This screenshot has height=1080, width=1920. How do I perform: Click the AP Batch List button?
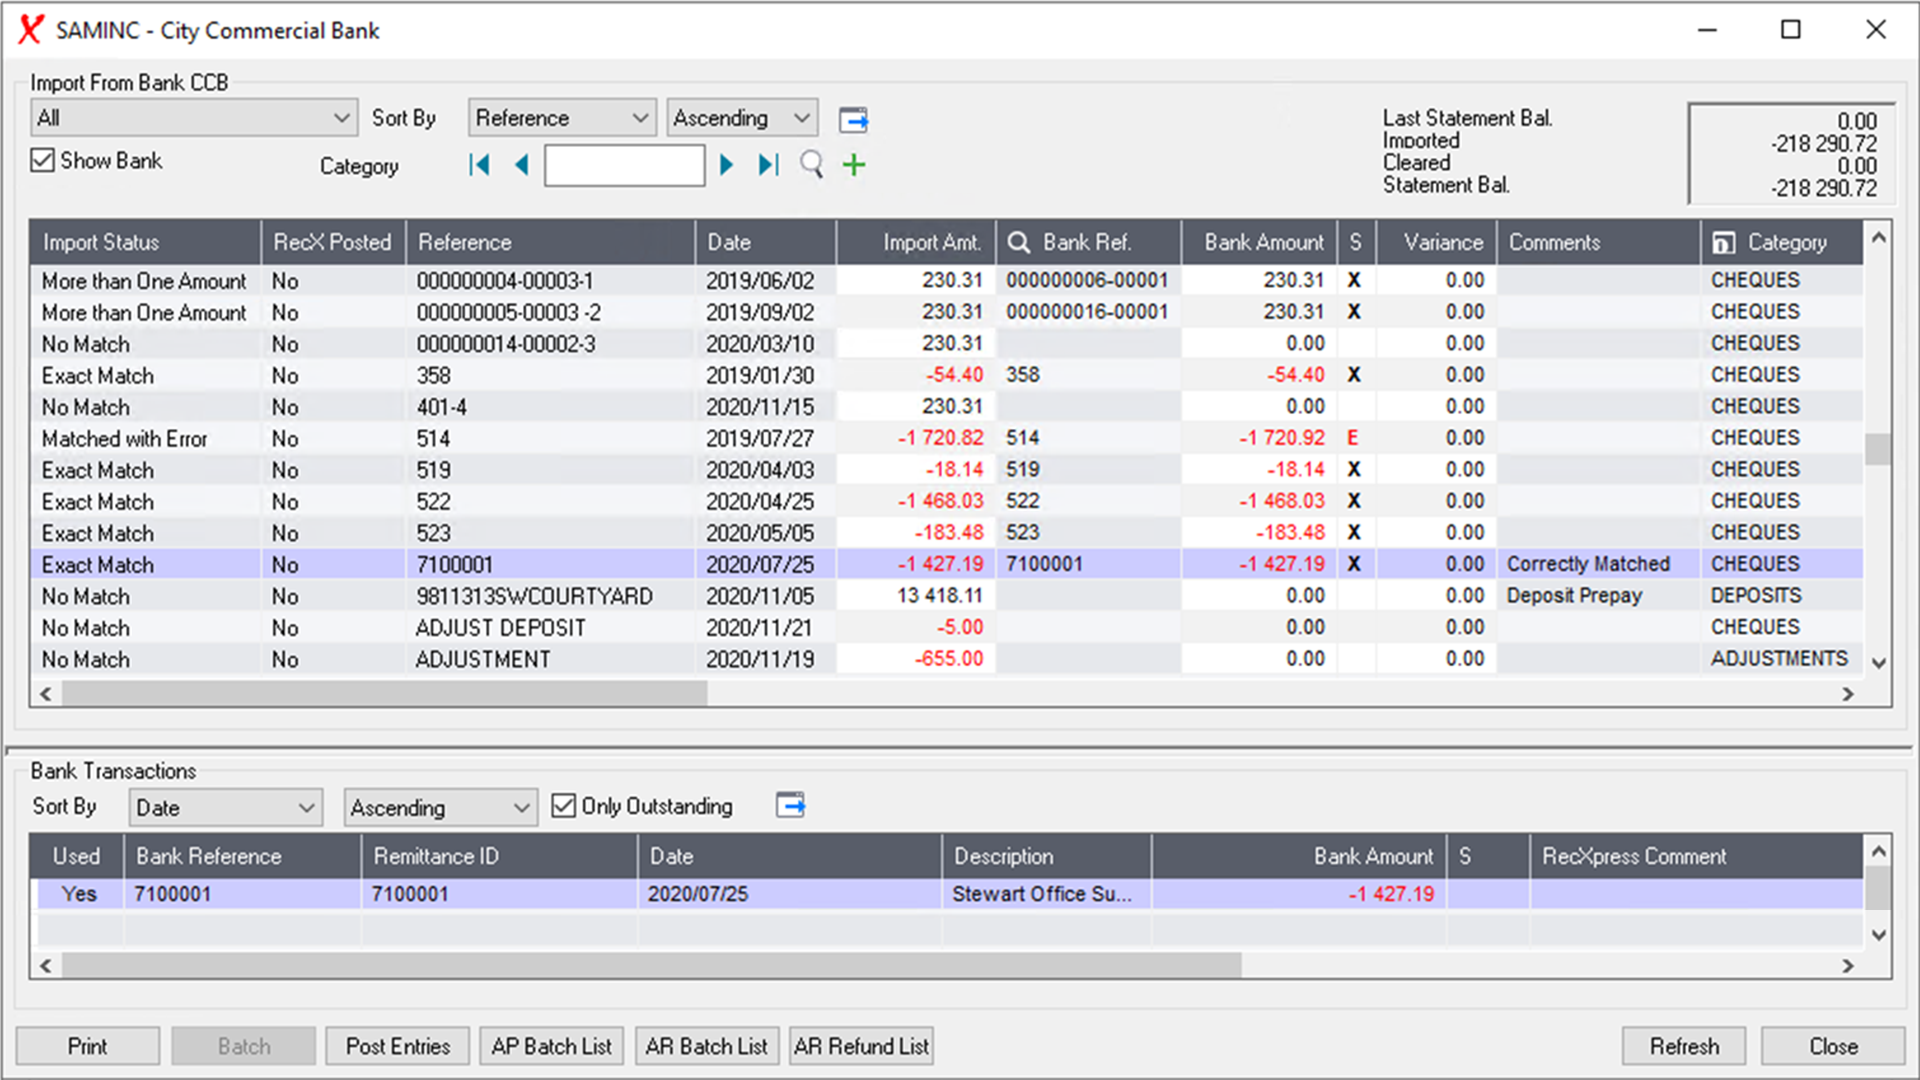pyautogui.click(x=551, y=1046)
